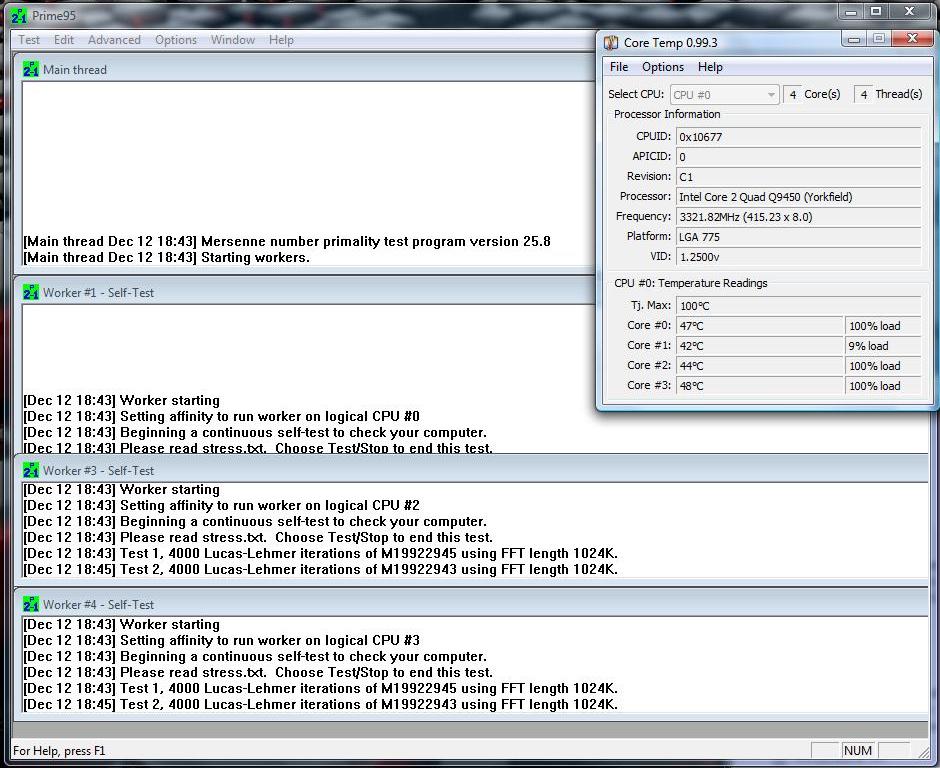Screen dimensions: 940x768
Task: Click the VID value 1.2500v
Action: 799,257
